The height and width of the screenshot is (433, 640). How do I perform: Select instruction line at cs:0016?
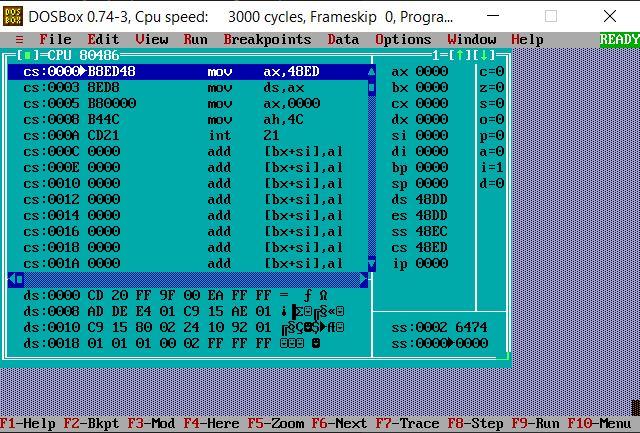click(188, 231)
